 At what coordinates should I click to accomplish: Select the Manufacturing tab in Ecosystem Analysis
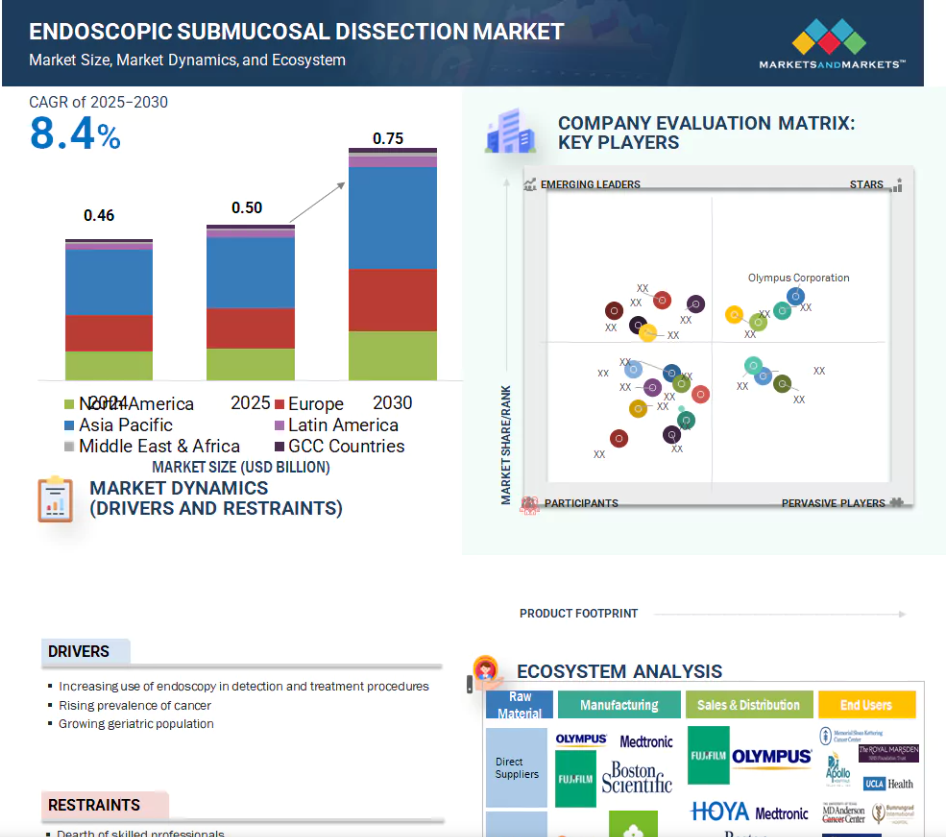(619, 705)
